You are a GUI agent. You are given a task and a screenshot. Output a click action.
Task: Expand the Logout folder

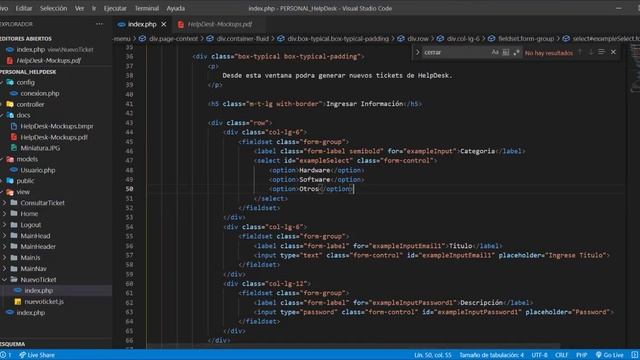tap(31, 225)
